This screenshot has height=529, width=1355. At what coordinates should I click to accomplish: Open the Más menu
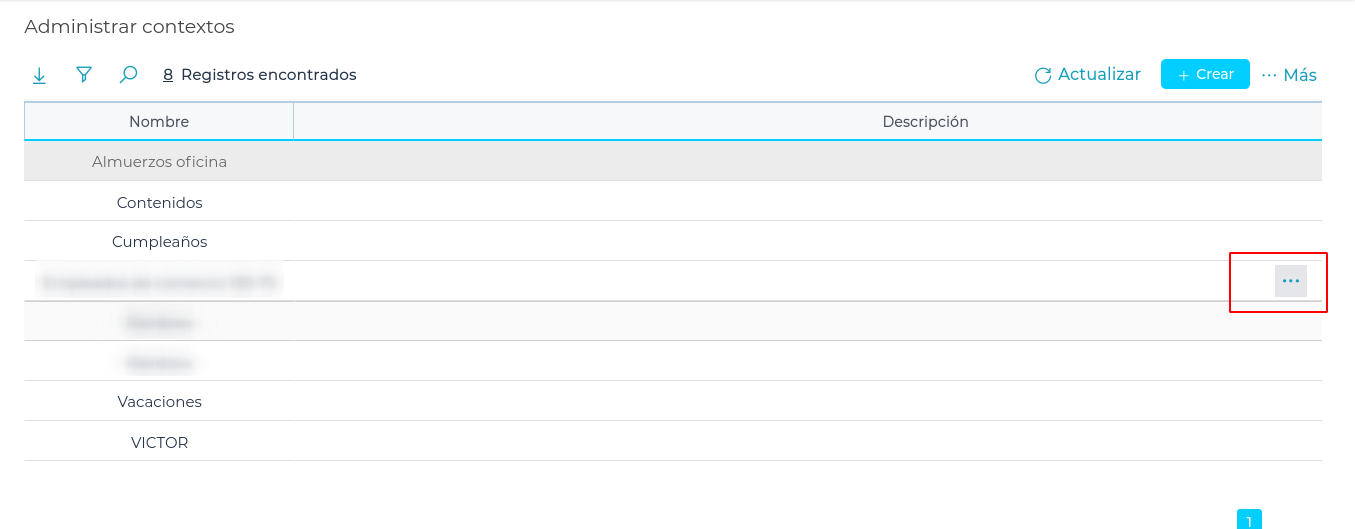pyautogui.click(x=1289, y=75)
